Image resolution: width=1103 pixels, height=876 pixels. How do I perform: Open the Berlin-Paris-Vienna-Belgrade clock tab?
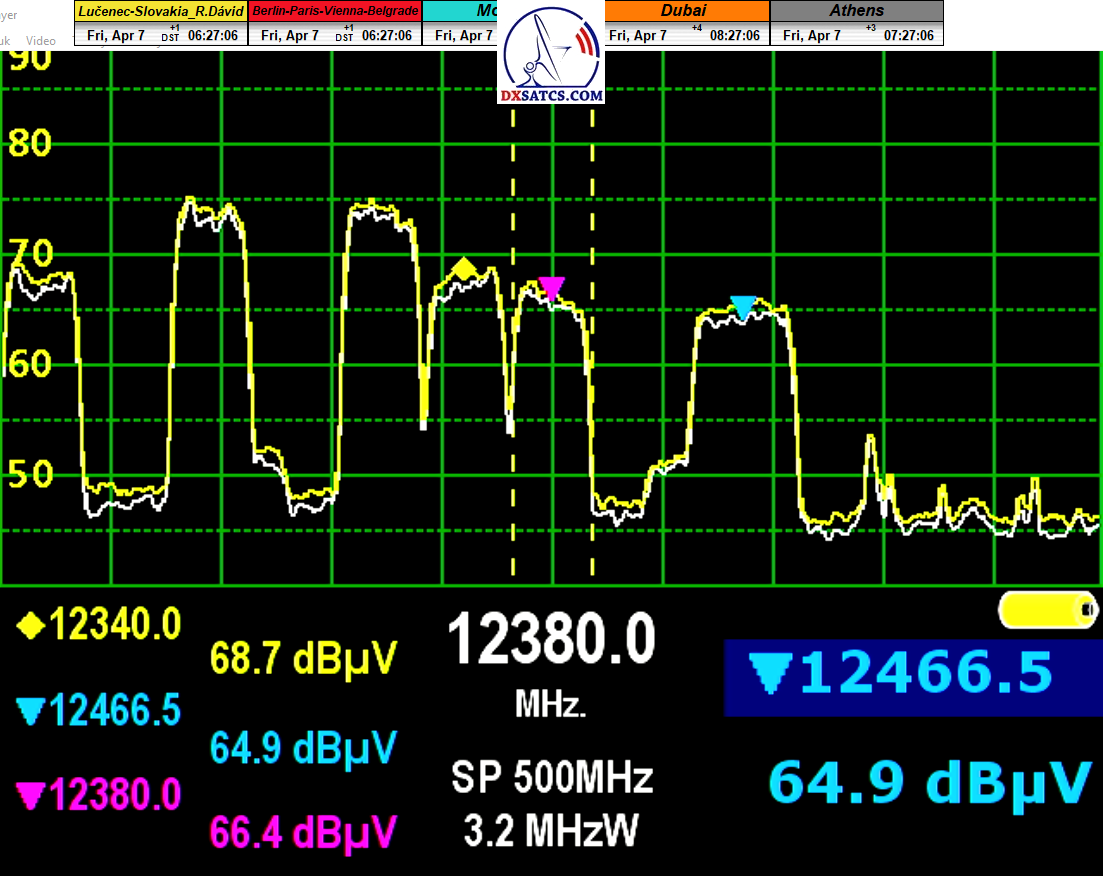coord(335,11)
